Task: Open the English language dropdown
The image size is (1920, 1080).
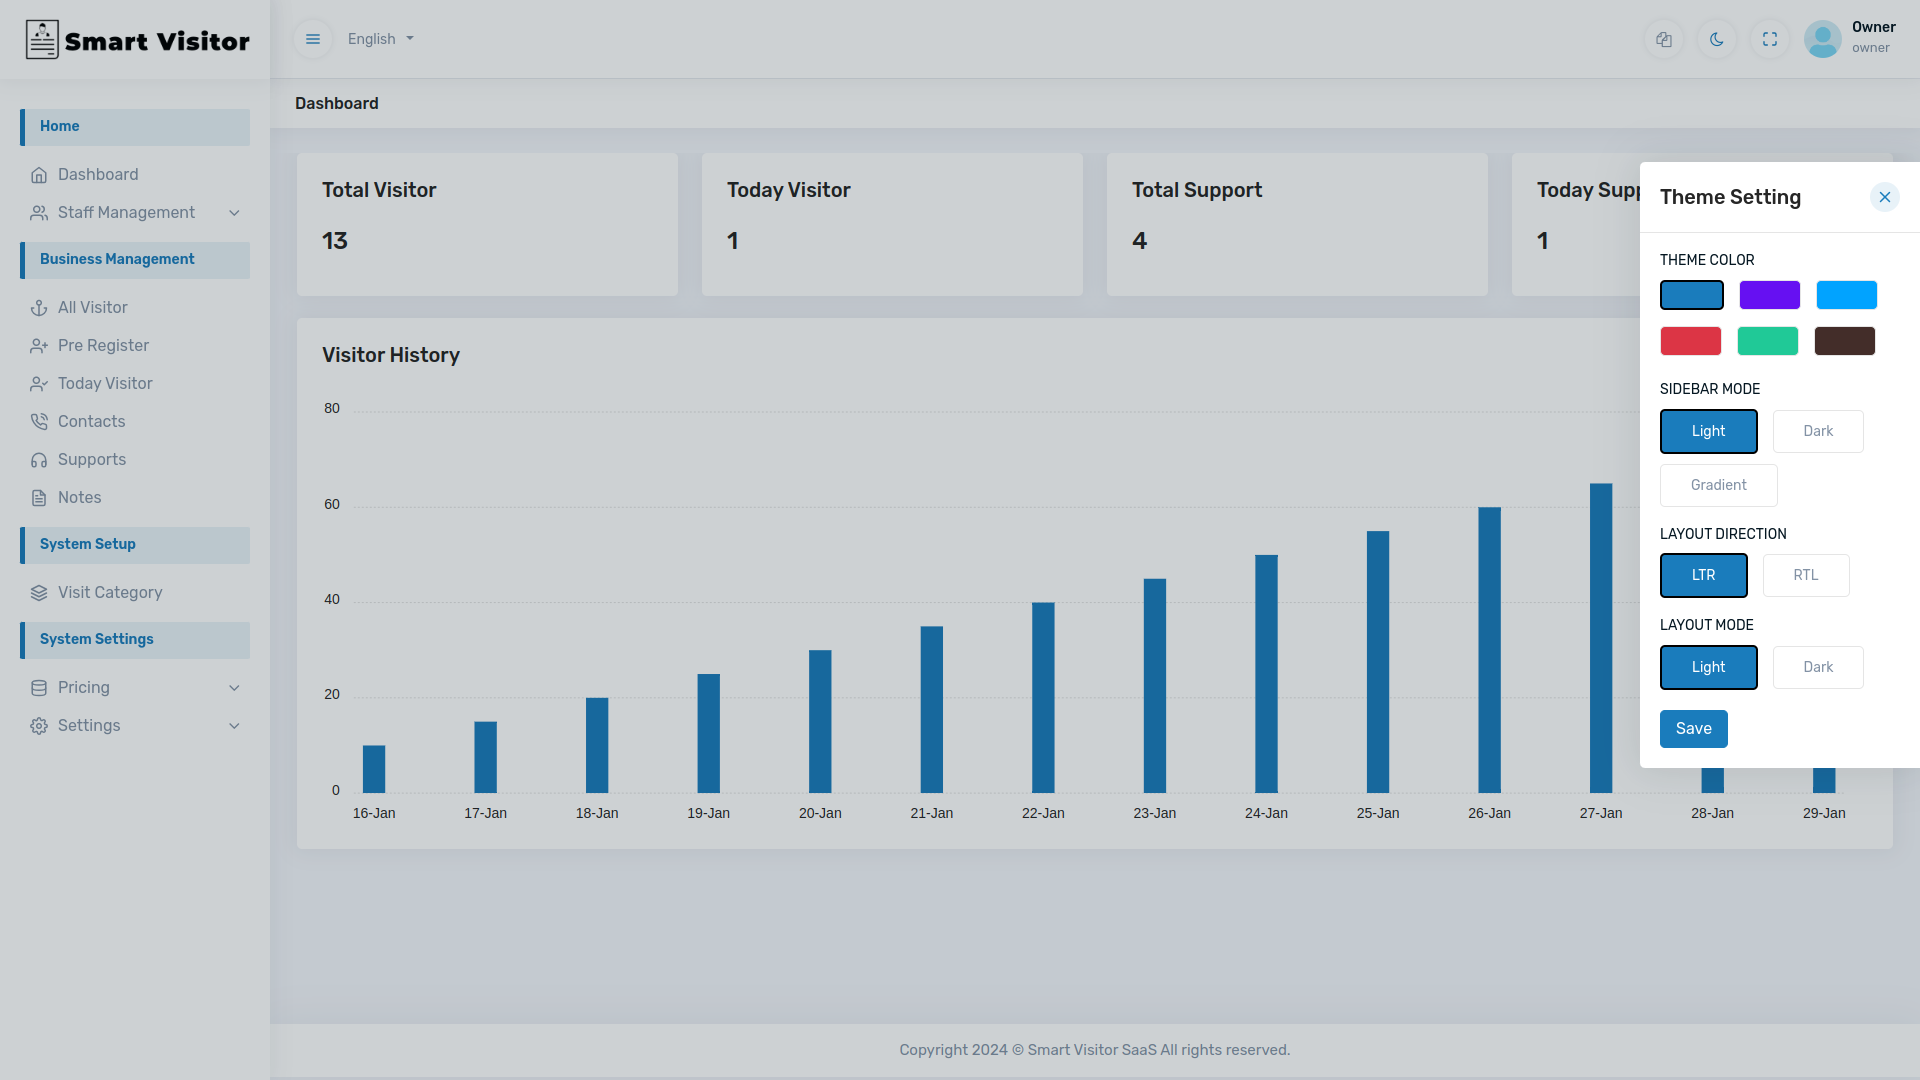Action: 380,39
